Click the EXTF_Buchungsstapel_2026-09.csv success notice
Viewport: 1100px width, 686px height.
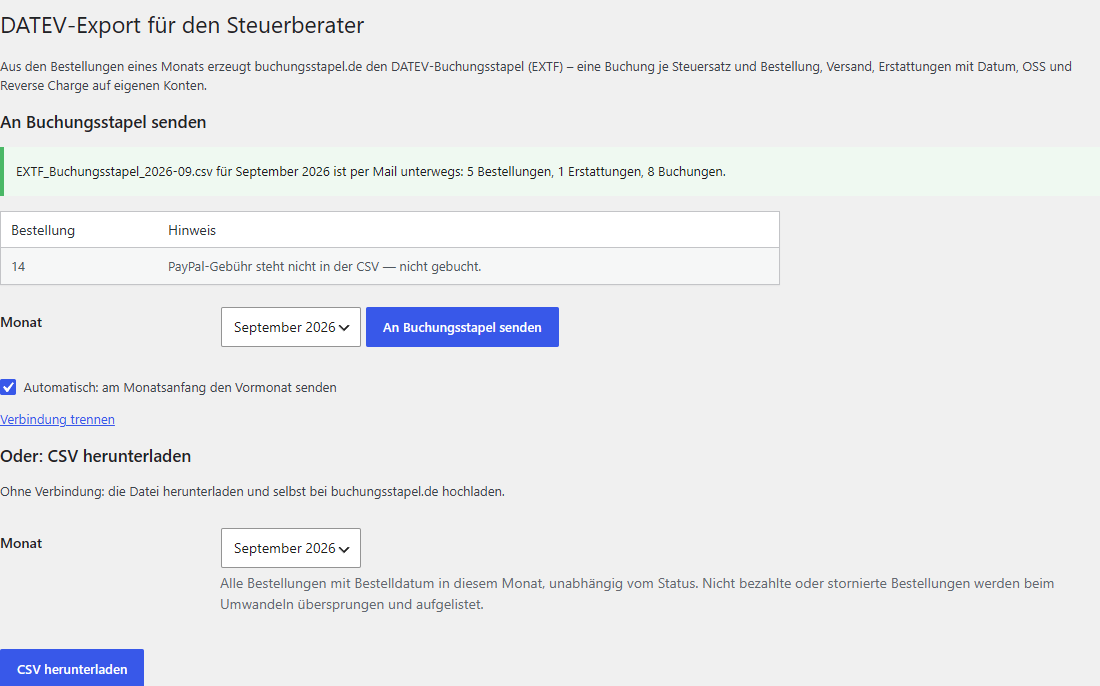point(550,171)
